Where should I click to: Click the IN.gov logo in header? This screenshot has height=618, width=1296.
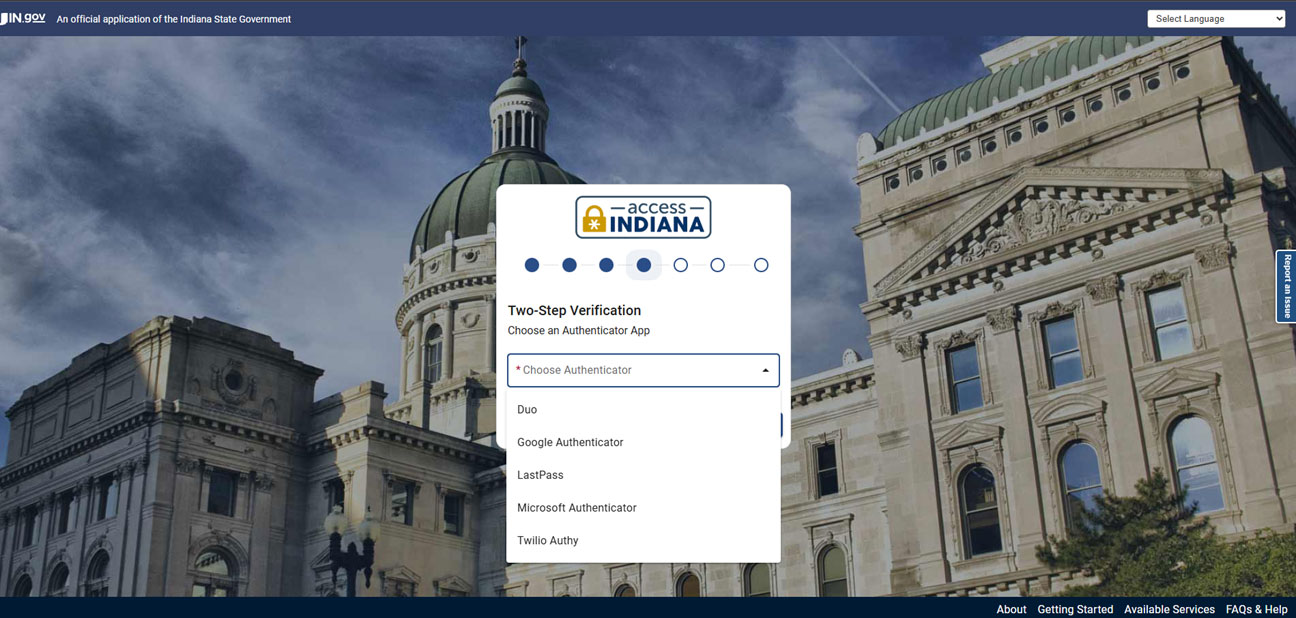(23, 18)
